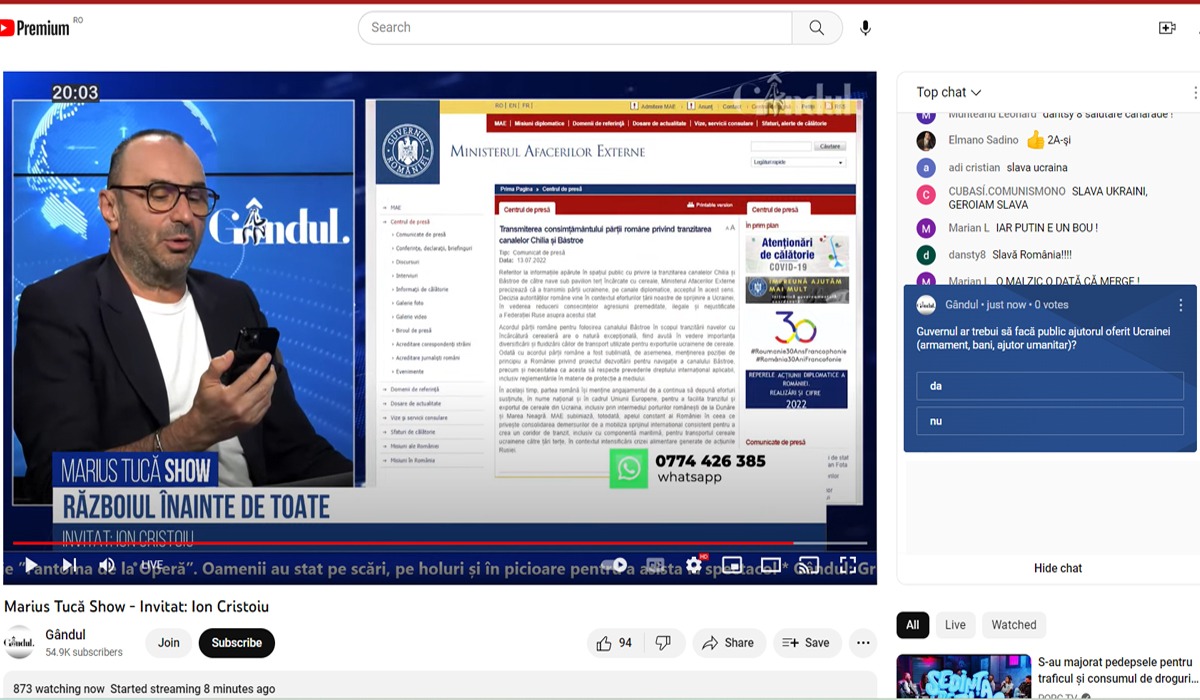Open the Top chat dropdown
This screenshot has height=700, width=1200.
(x=949, y=92)
